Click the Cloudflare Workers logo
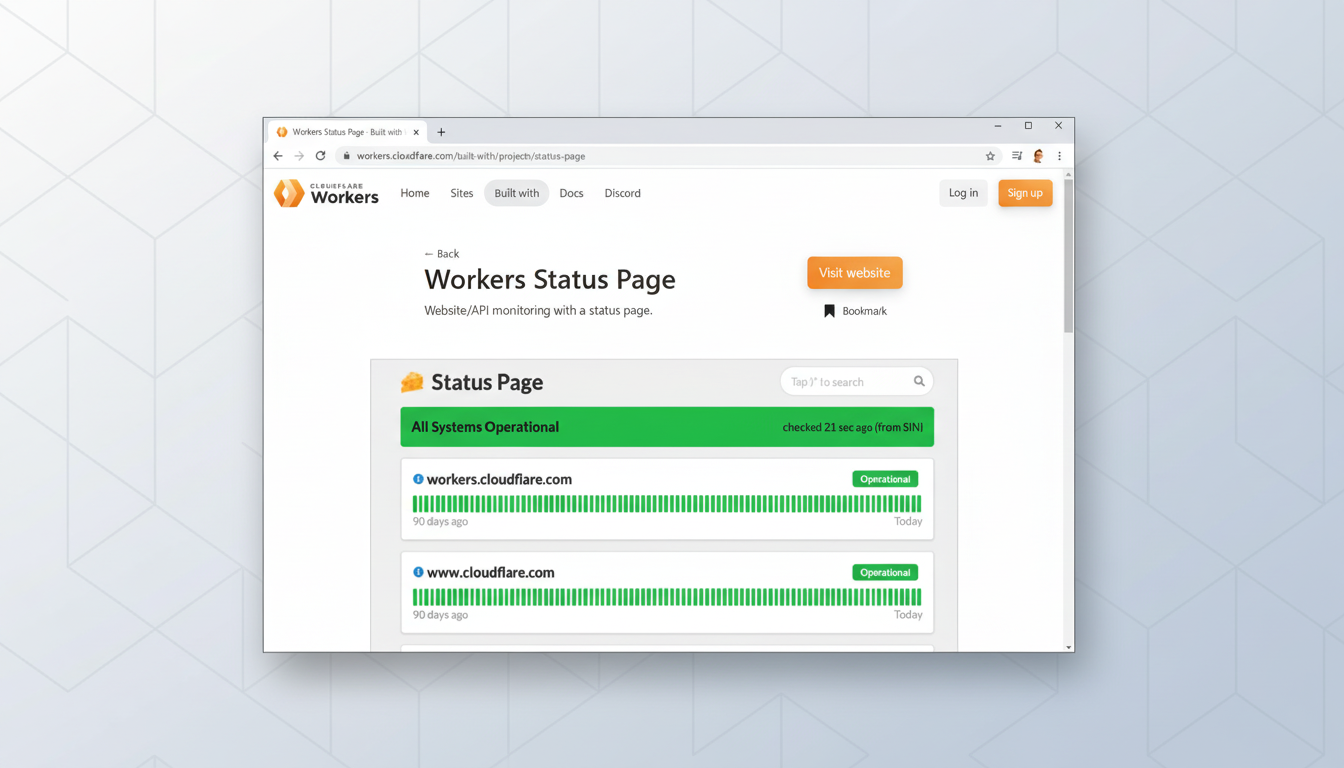Image resolution: width=1344 pixels, height=768 pixels. tap(325, 193)
